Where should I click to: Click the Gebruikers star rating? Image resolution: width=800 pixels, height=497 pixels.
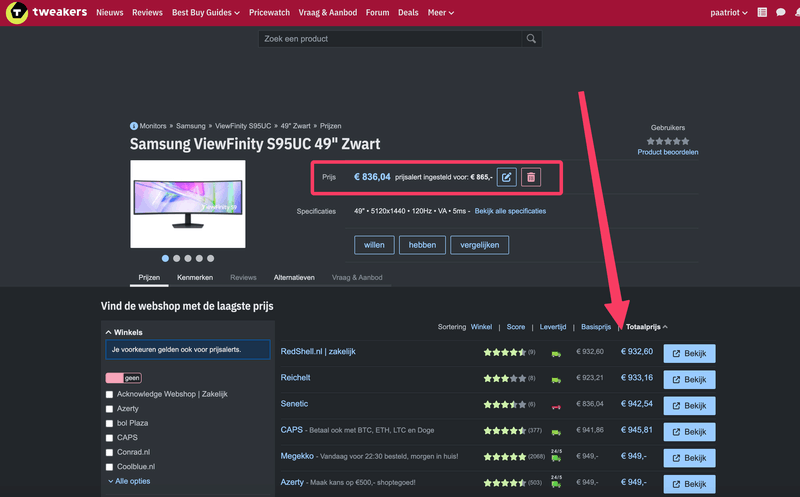pos(668,141)
